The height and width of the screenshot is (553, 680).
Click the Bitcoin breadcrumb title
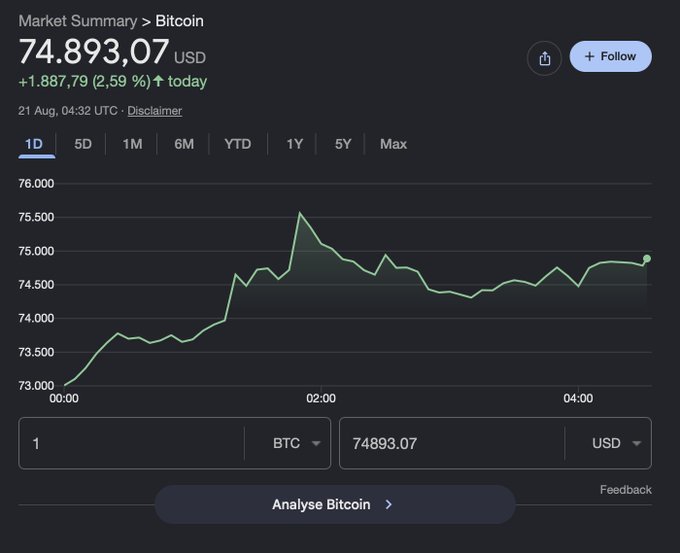(x=180, y=21)
